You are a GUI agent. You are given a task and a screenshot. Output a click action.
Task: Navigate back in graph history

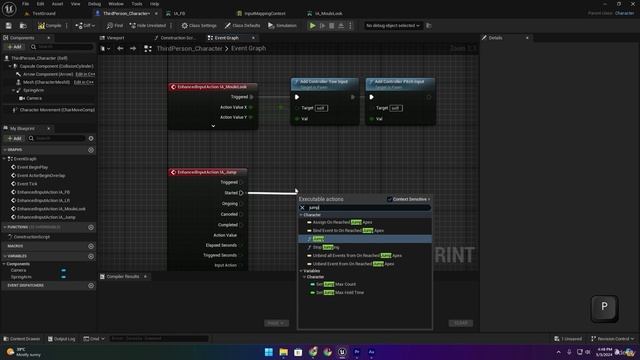pyautogui.click(x=120, y=49)
